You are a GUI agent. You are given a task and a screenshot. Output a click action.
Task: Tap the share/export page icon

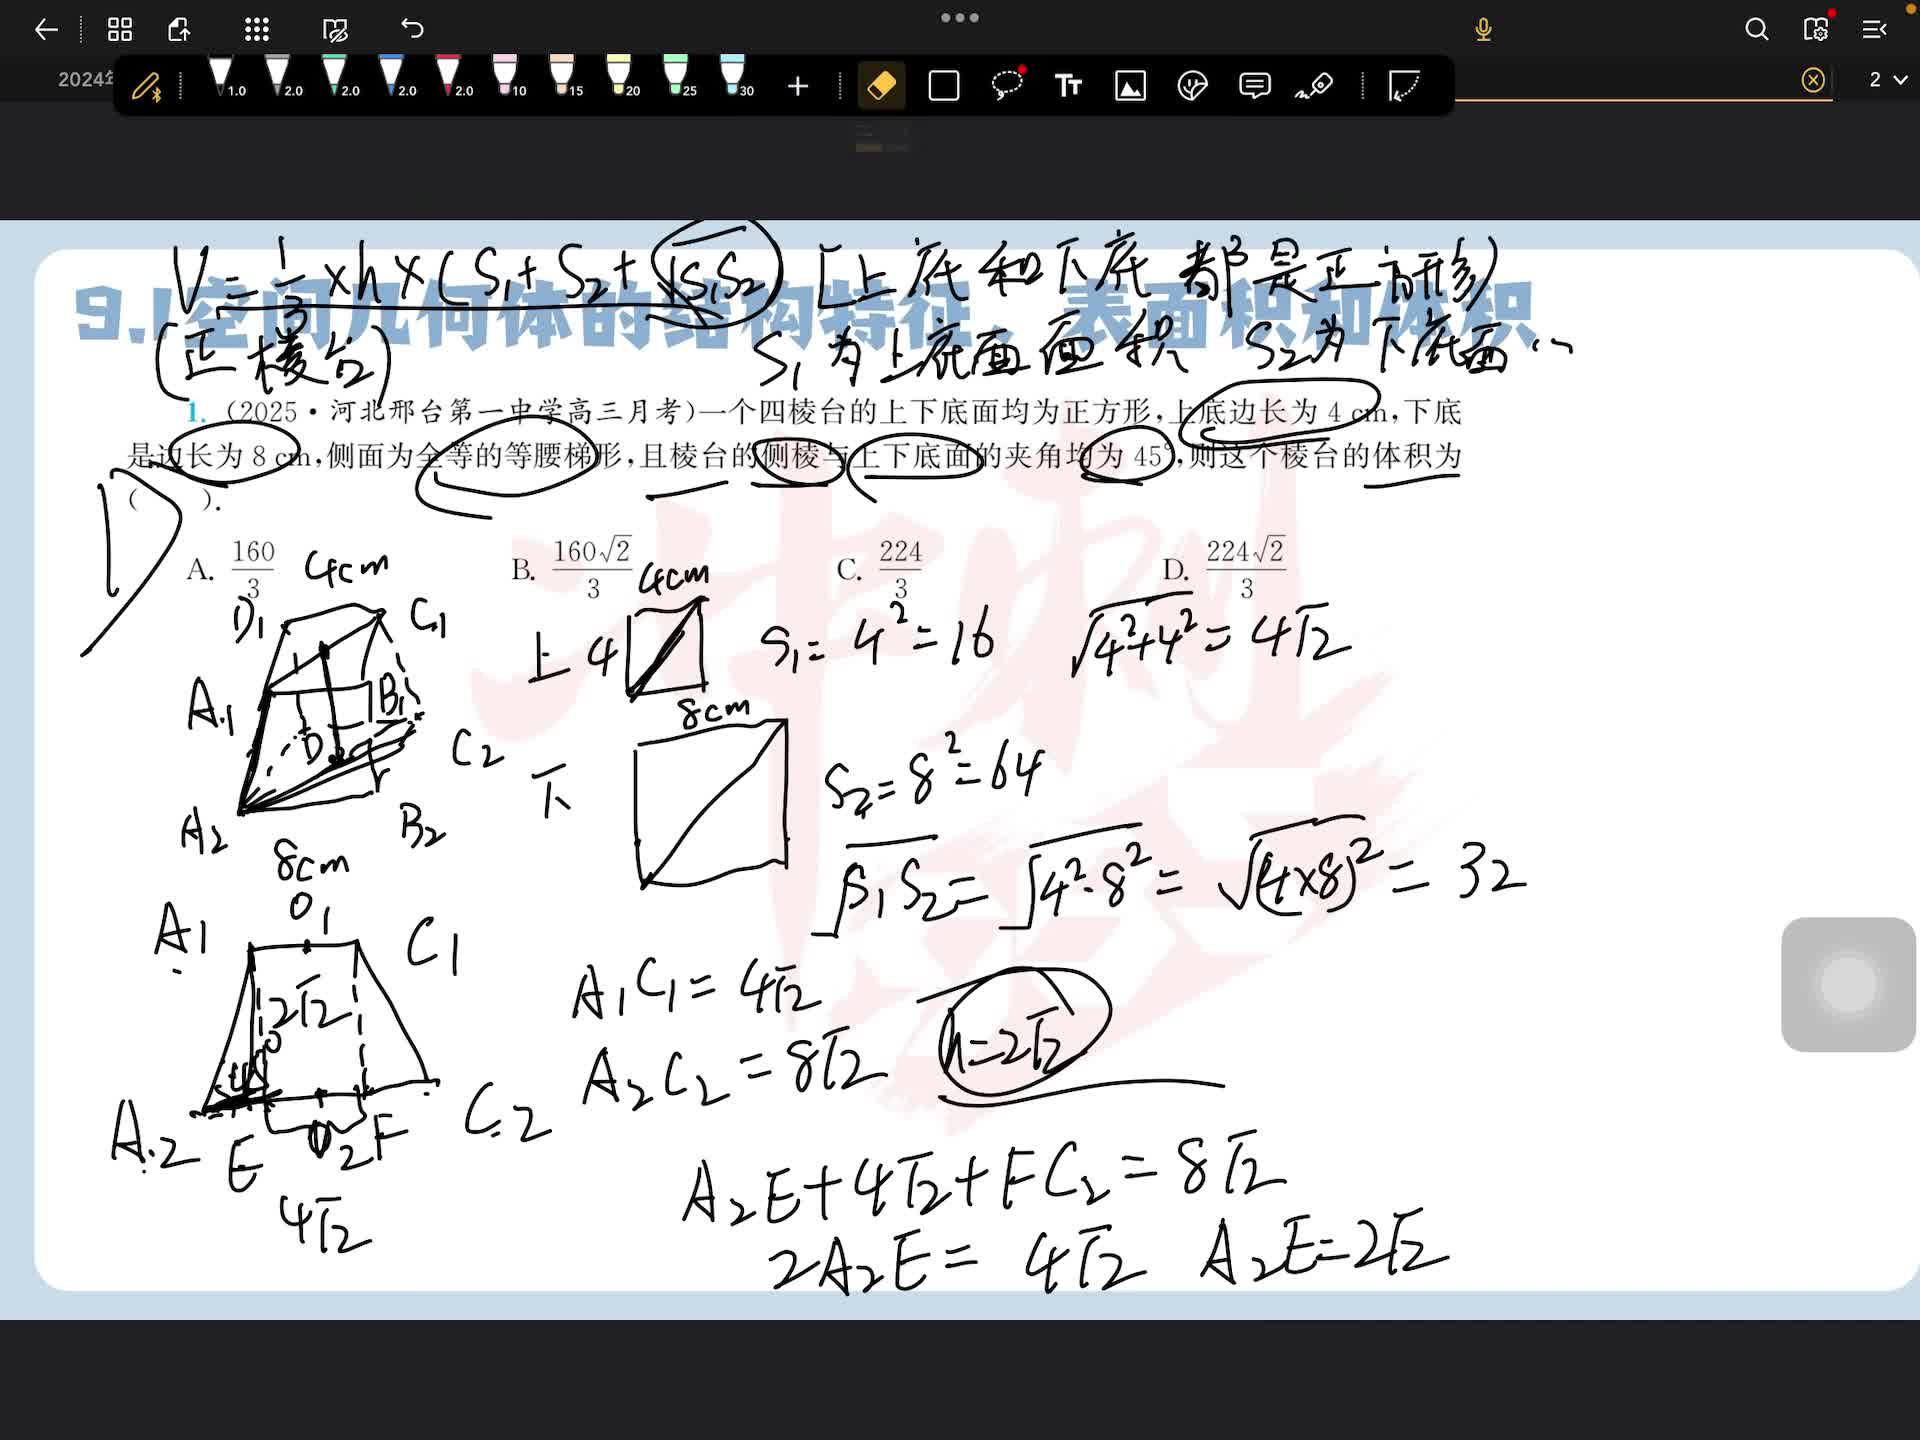(x=180, y=30)
